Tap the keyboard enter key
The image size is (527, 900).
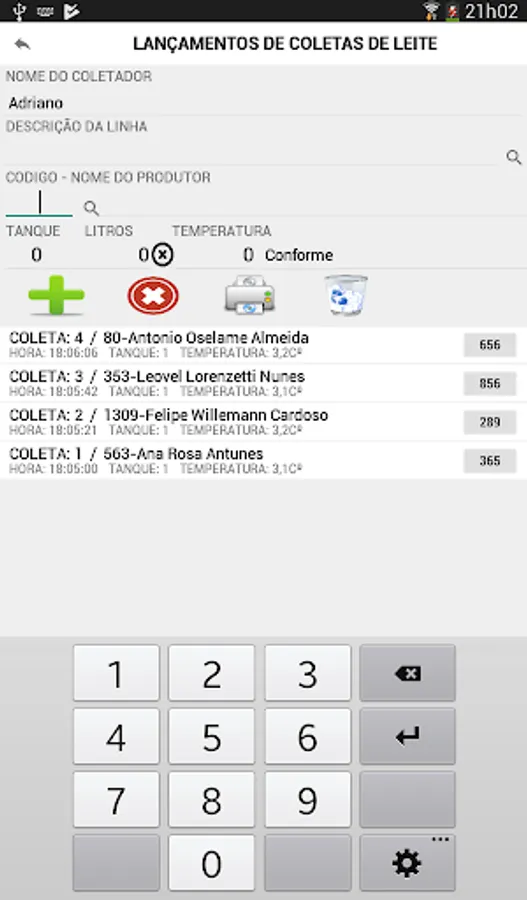pyautogui.click(x=408, y=736)
